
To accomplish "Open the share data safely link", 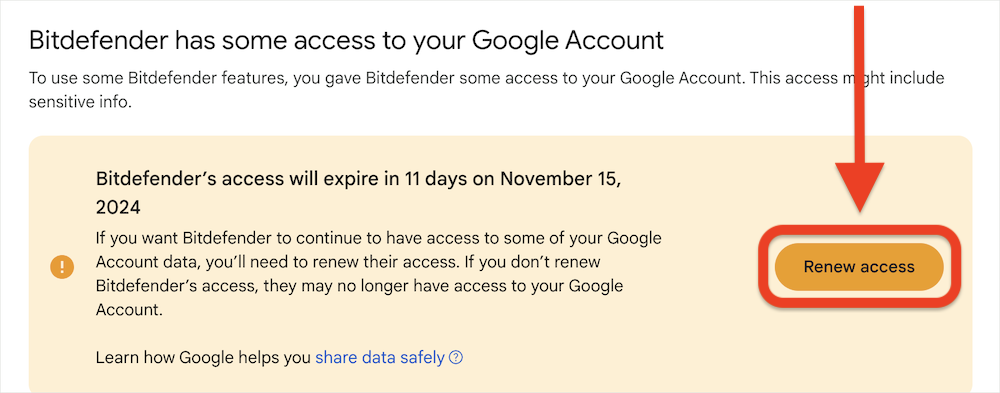I will coord(379,357).
